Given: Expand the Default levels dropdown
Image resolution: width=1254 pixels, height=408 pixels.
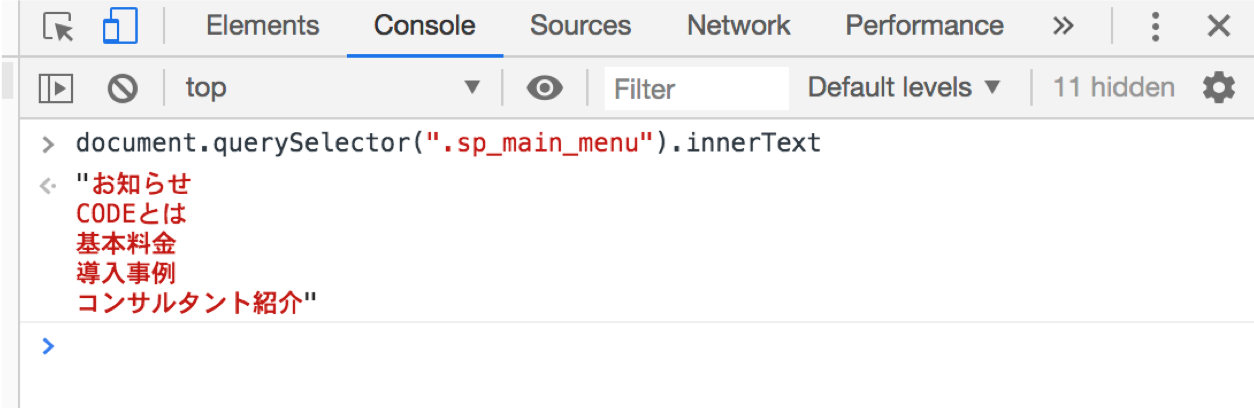Looking at the screenshot, I should point(904,88).
